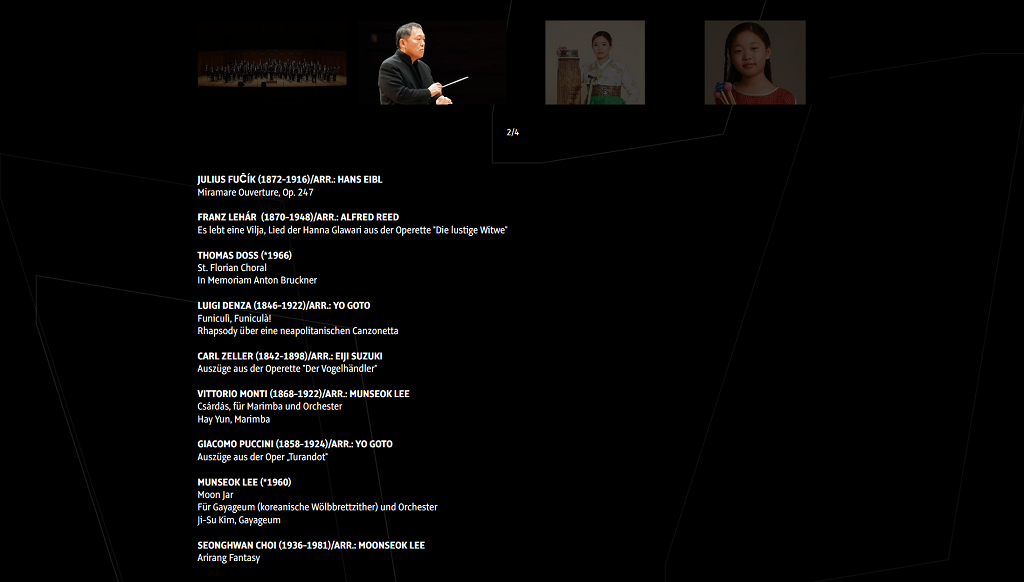Select the Giacomo Puccini composer heading
Screen dimensions: 1024x582
tap(295, 444)
